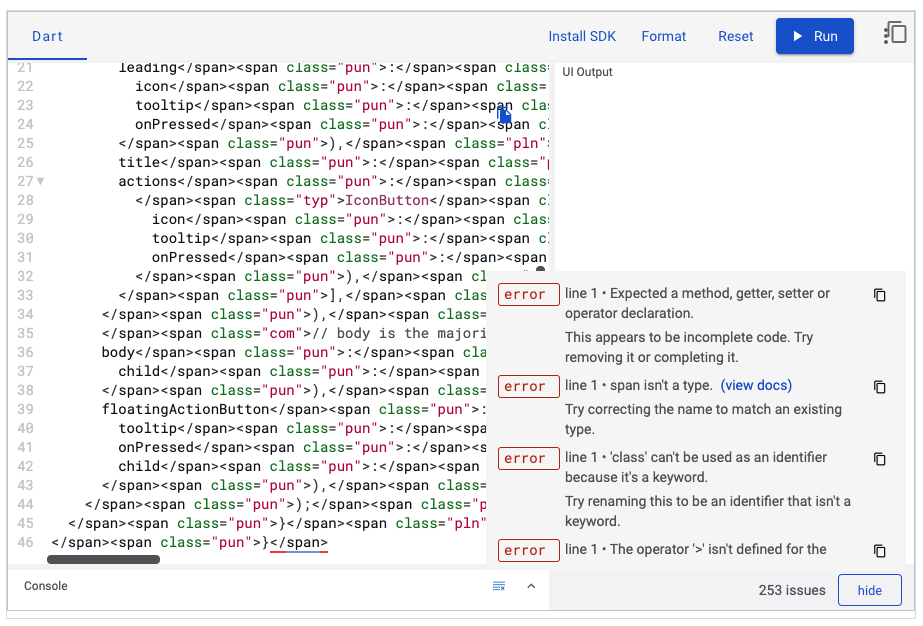This screenshot has width=923, height=626.
Task: Clear the console output icon
Action: pyautogui.click(x=499, y=586)
